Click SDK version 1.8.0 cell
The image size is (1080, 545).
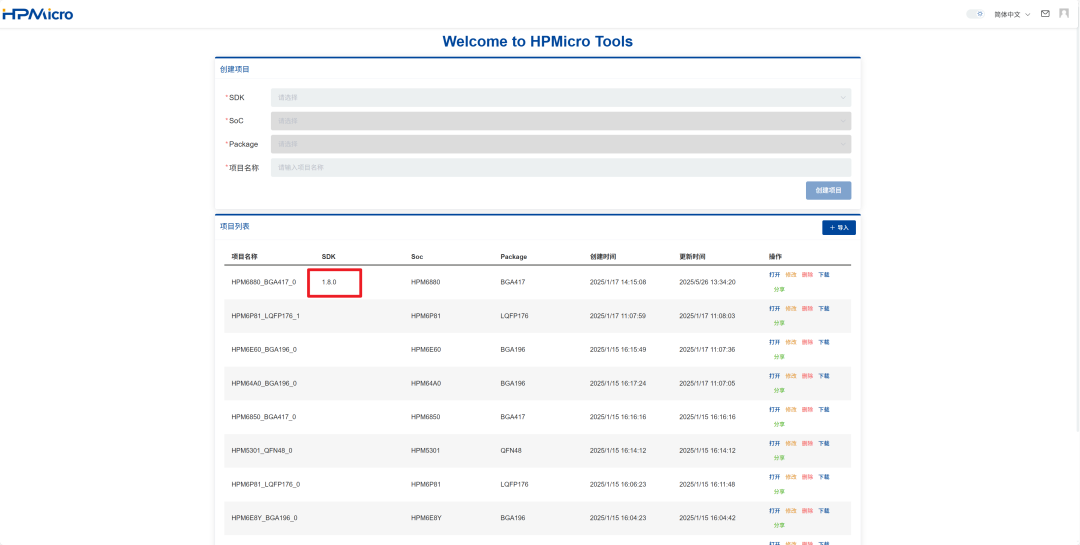point(329,282)
